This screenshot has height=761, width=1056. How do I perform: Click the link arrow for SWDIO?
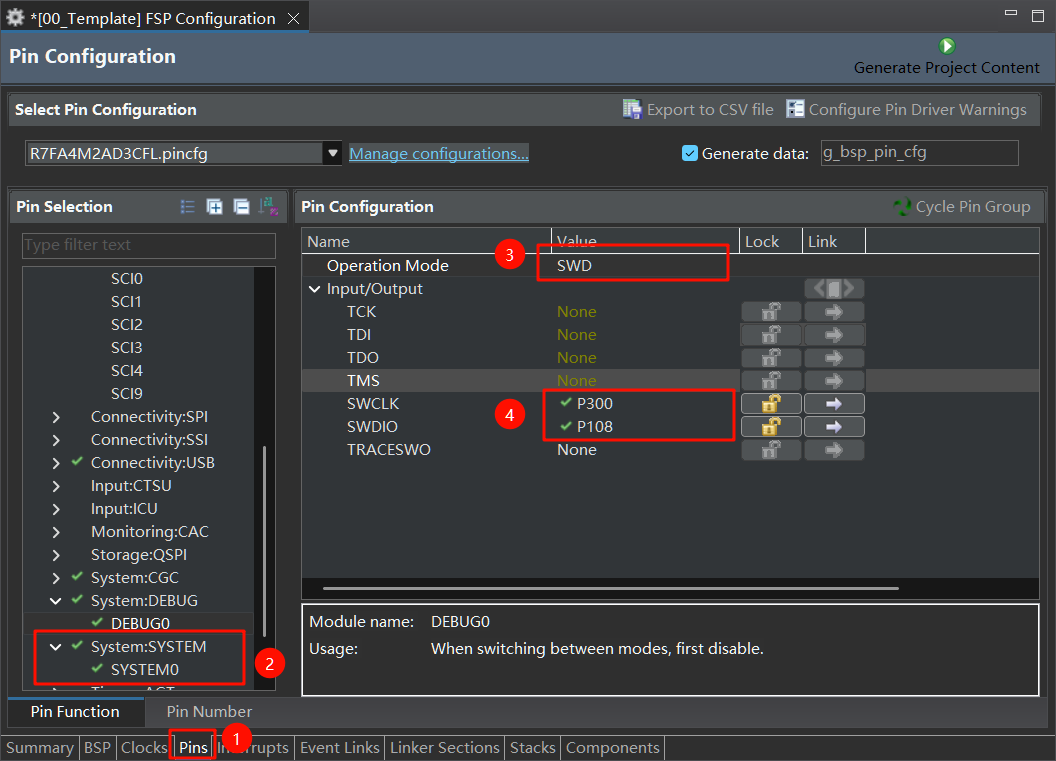834,426
